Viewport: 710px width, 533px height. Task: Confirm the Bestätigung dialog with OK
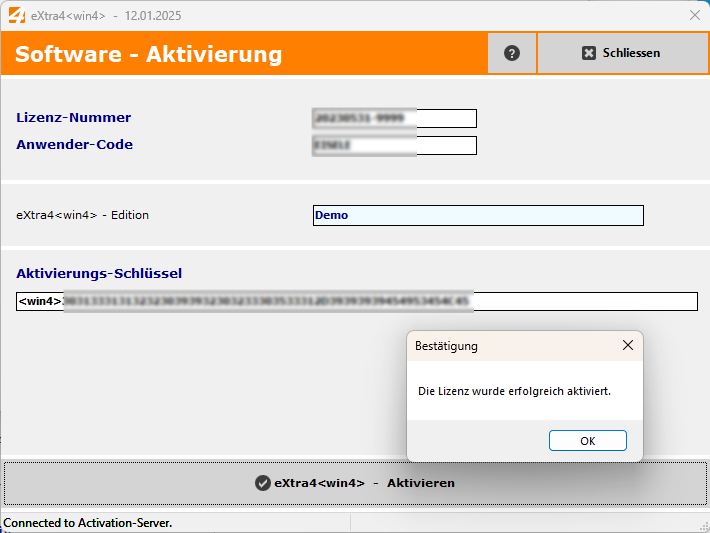(588, 441)
